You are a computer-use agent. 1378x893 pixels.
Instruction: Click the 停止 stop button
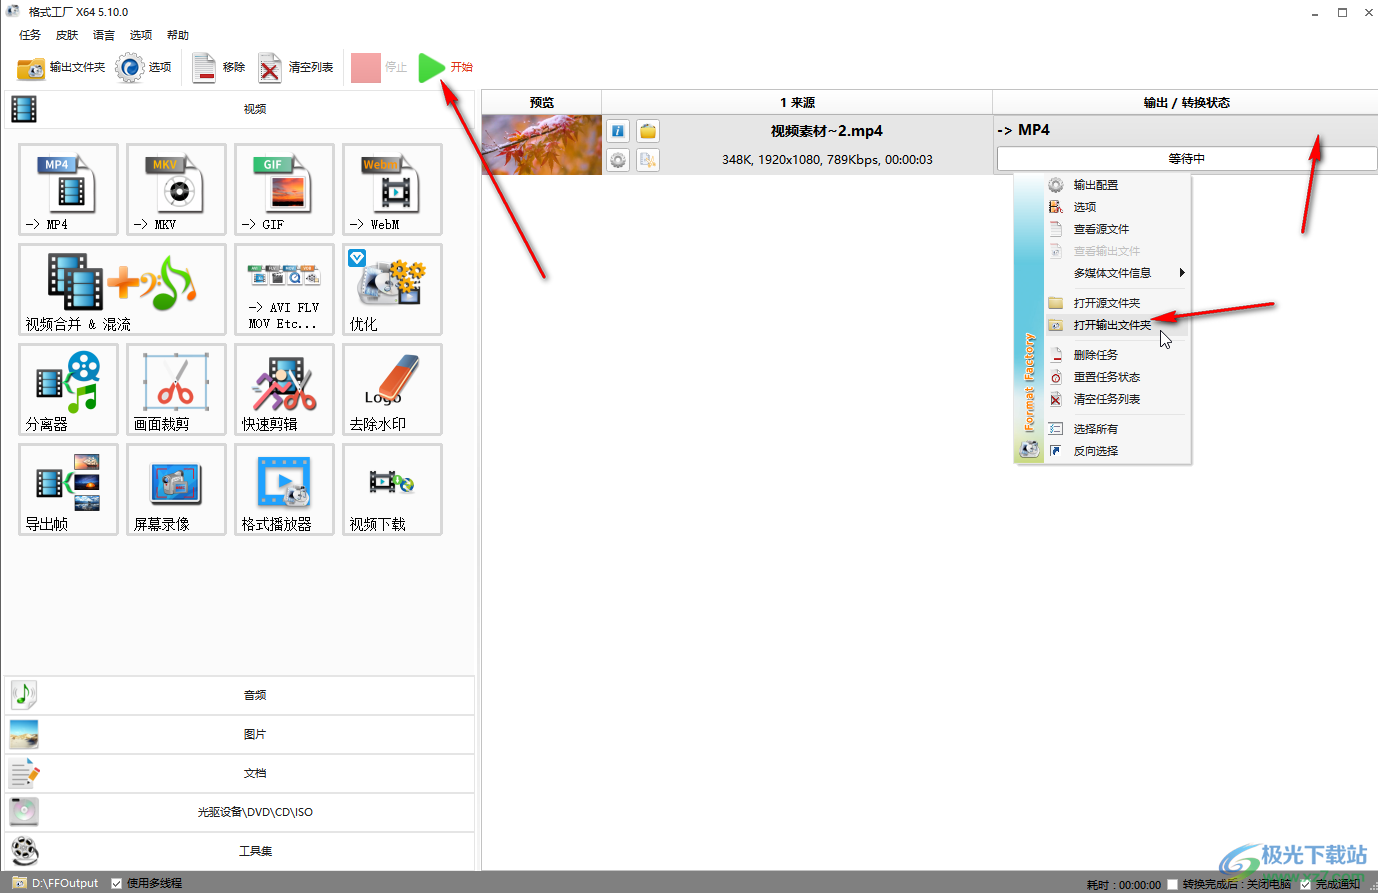pyautogui.click(x=379, y=67)
